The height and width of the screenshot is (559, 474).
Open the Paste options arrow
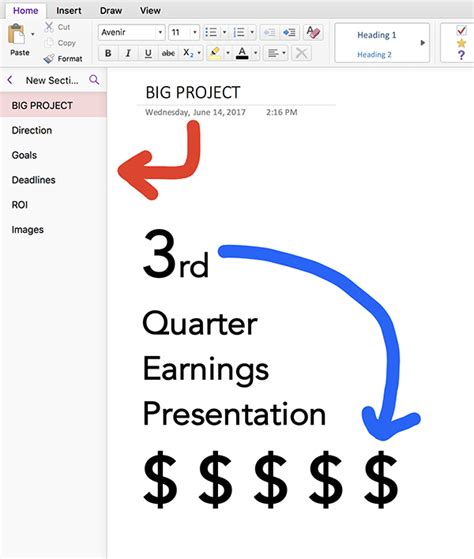click(33, 34)
